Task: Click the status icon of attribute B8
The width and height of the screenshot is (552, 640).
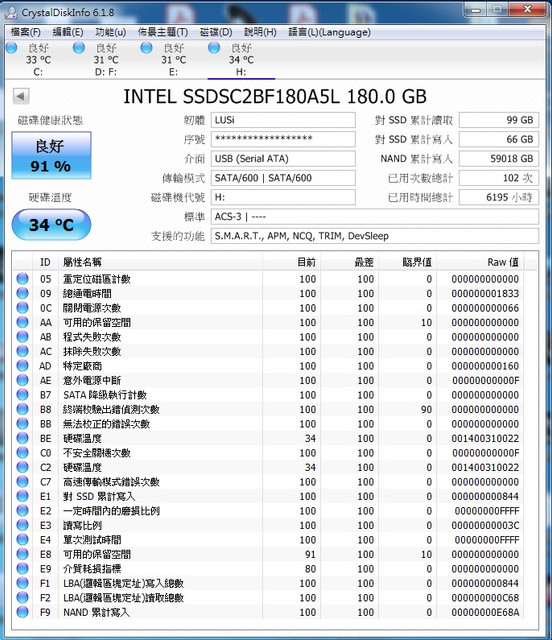Action: 22,409
